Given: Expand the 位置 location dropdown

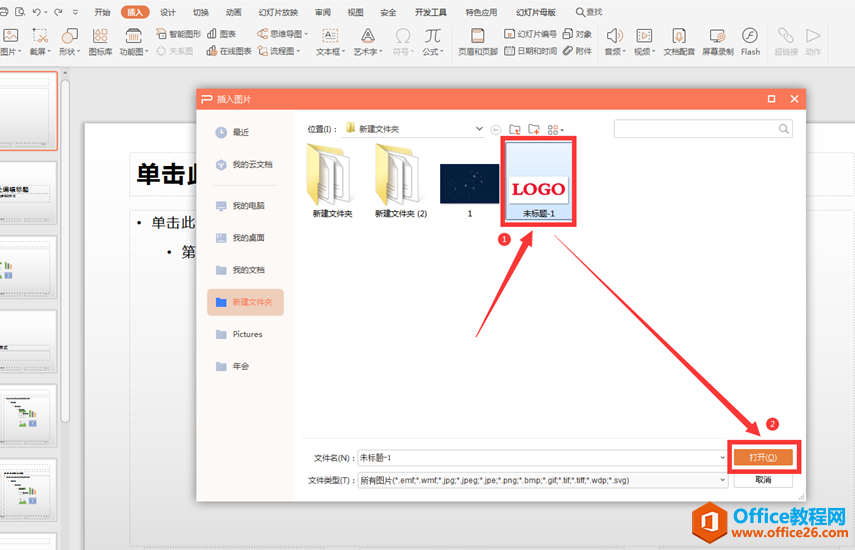Looking at the screenshot, I should [x=480, y=129].
